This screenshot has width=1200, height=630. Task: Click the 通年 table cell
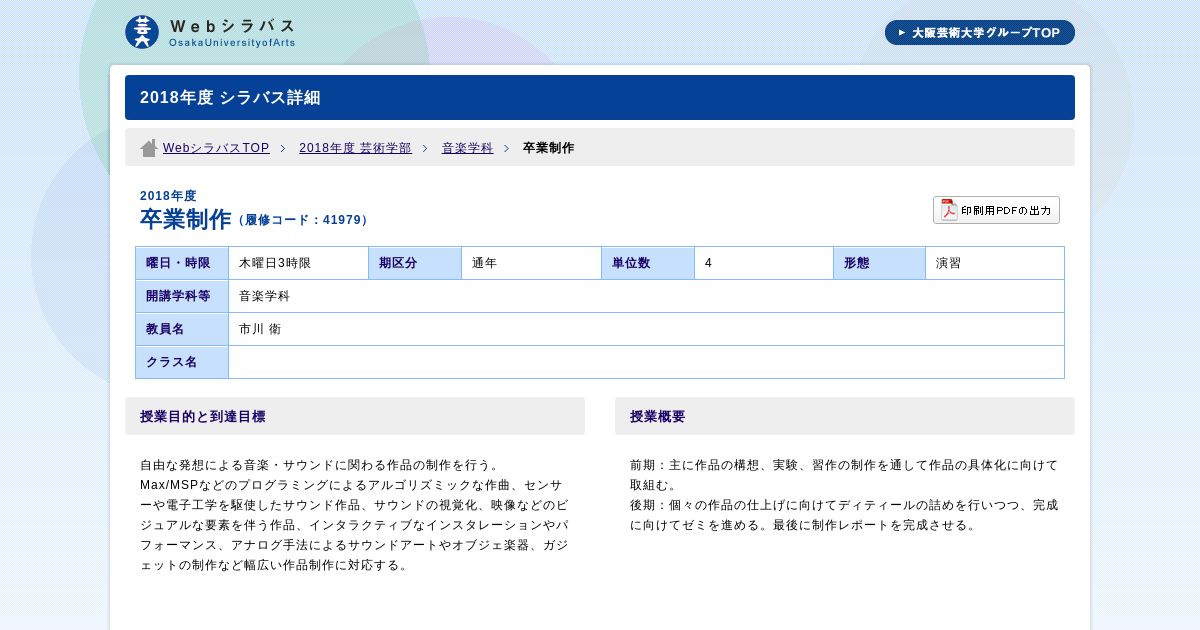point(532,263)
